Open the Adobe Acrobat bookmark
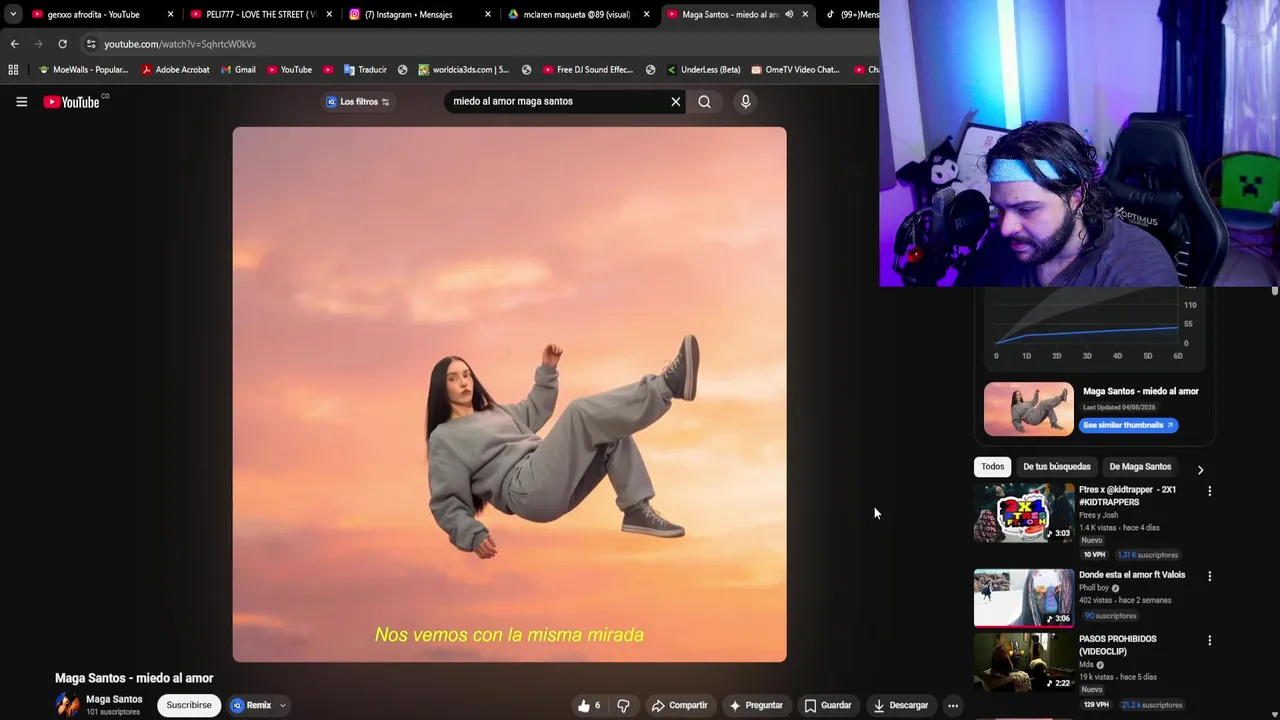Screen dimensions: 1280x720 (175, 70)
